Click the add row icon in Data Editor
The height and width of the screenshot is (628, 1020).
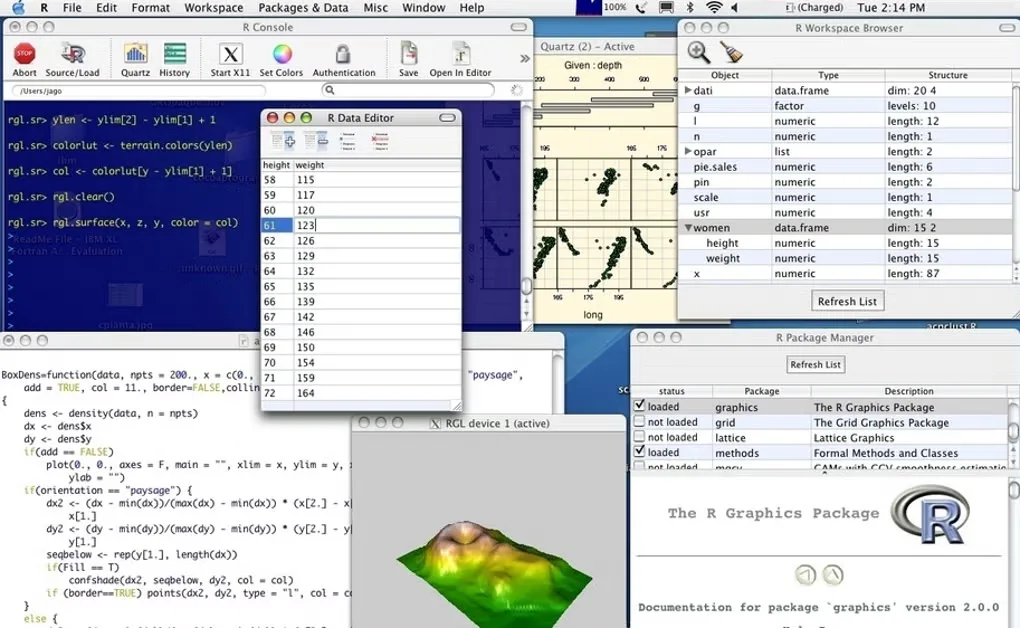coord(348,140)
